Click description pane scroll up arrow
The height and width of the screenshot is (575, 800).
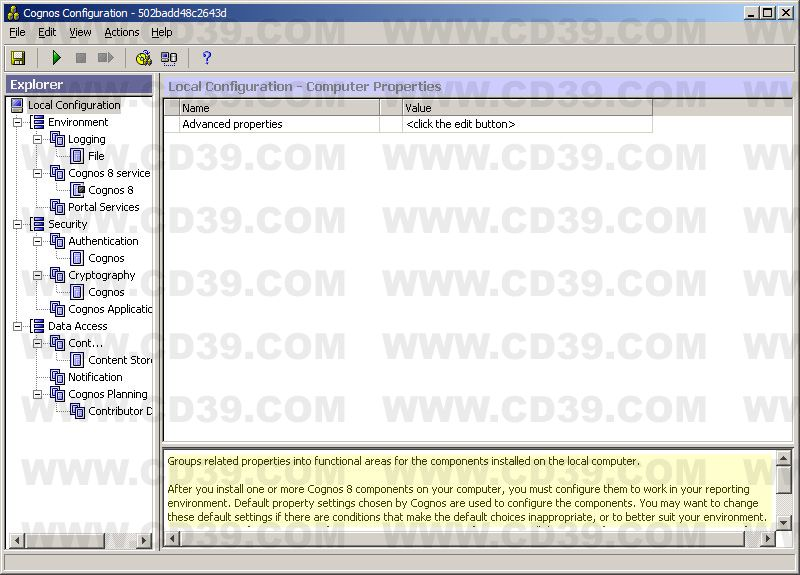point(784,458)
